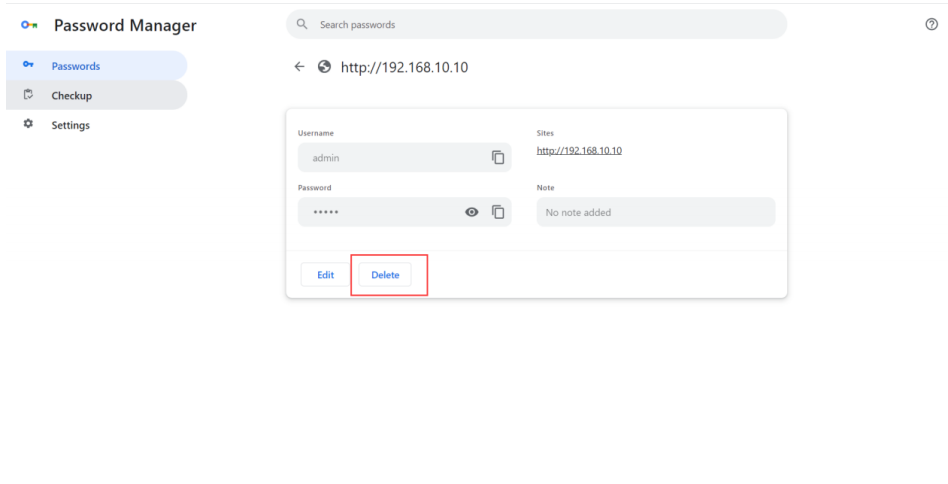Viewport: 948px width, 484px height.
Task: Show the password with the eye icon
Action: 470,212
